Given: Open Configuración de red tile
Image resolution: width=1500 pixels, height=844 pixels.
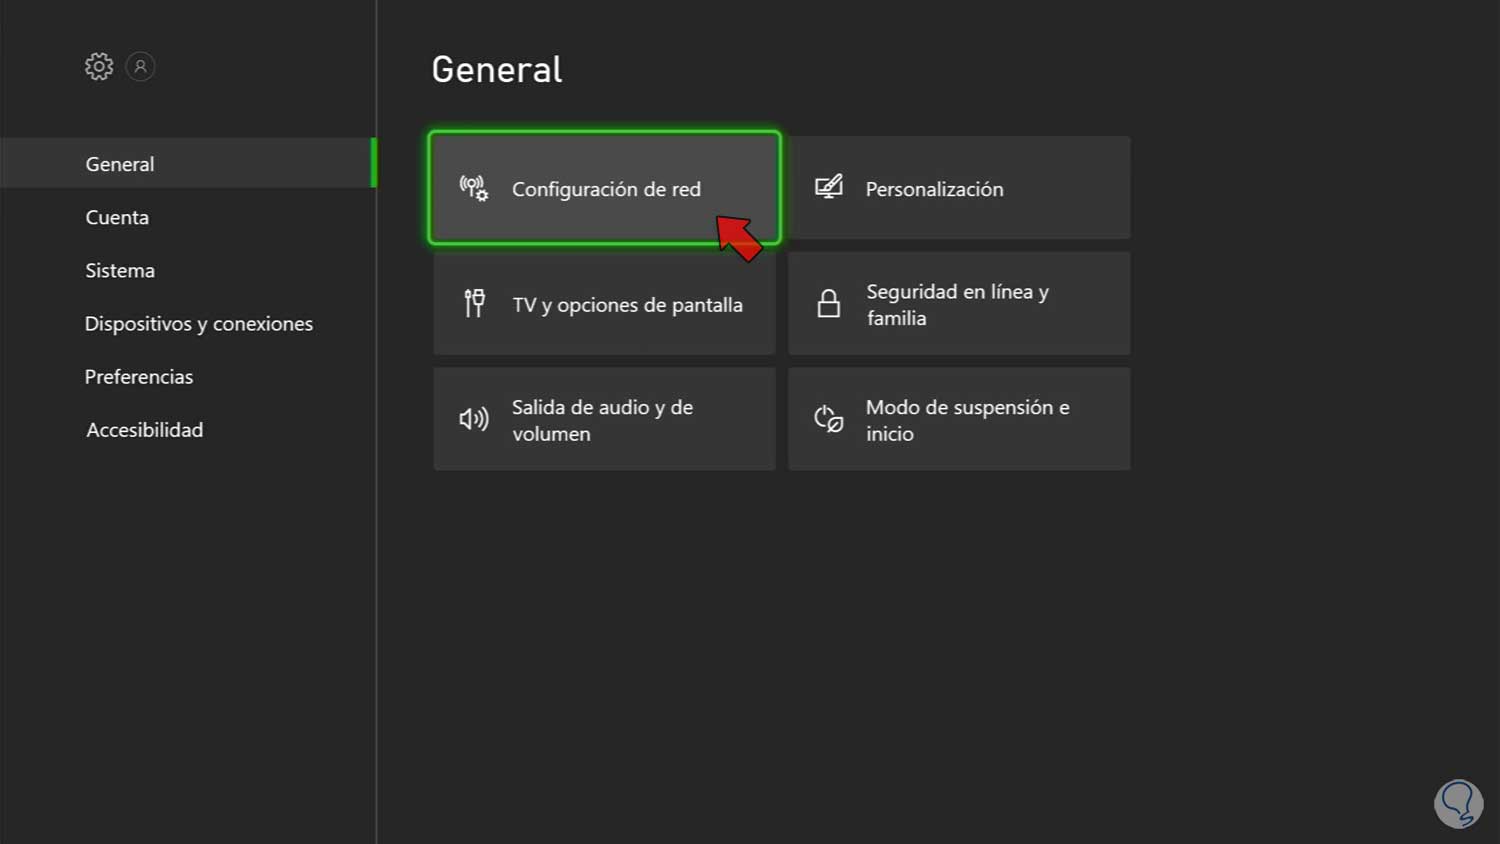Looking at the screenshot, I should point(604,188).
